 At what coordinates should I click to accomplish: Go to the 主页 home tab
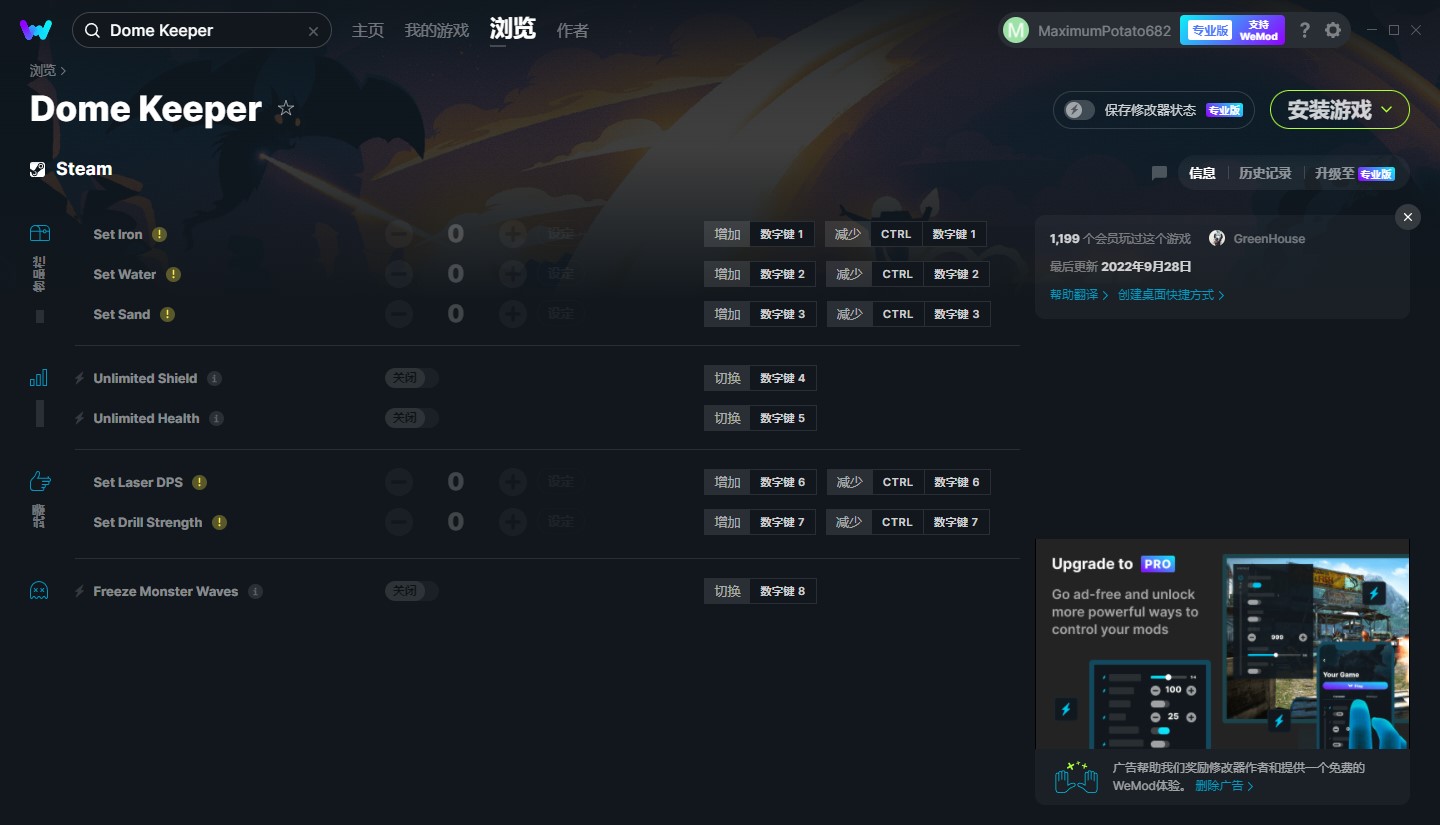pyautogui.click(x=368, y=30)
